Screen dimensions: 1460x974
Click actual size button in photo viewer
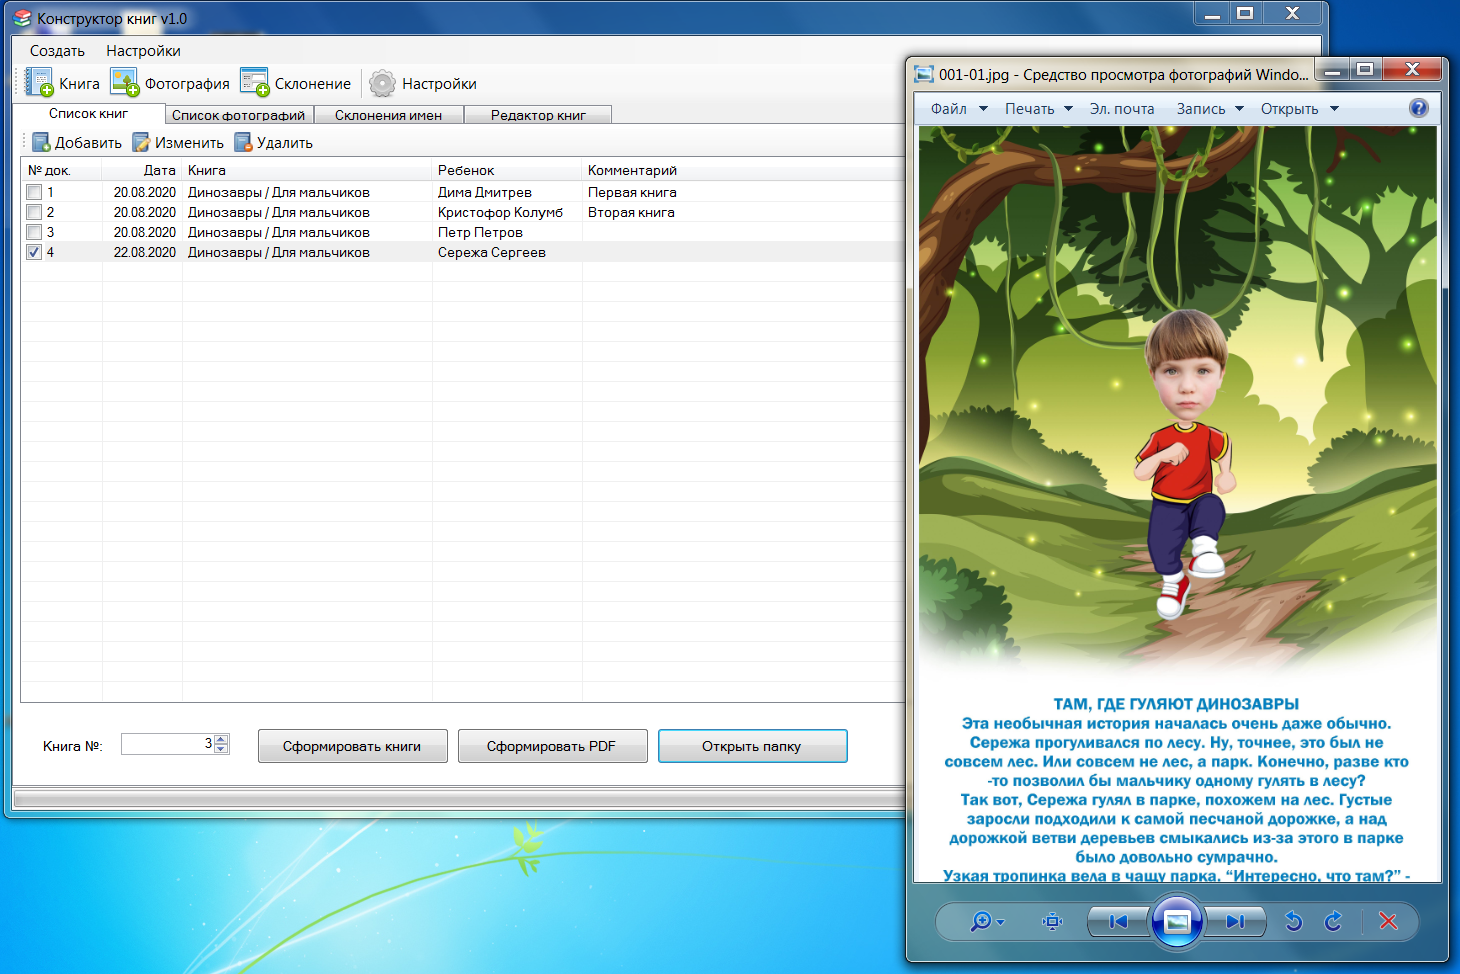pos(1052,921)
